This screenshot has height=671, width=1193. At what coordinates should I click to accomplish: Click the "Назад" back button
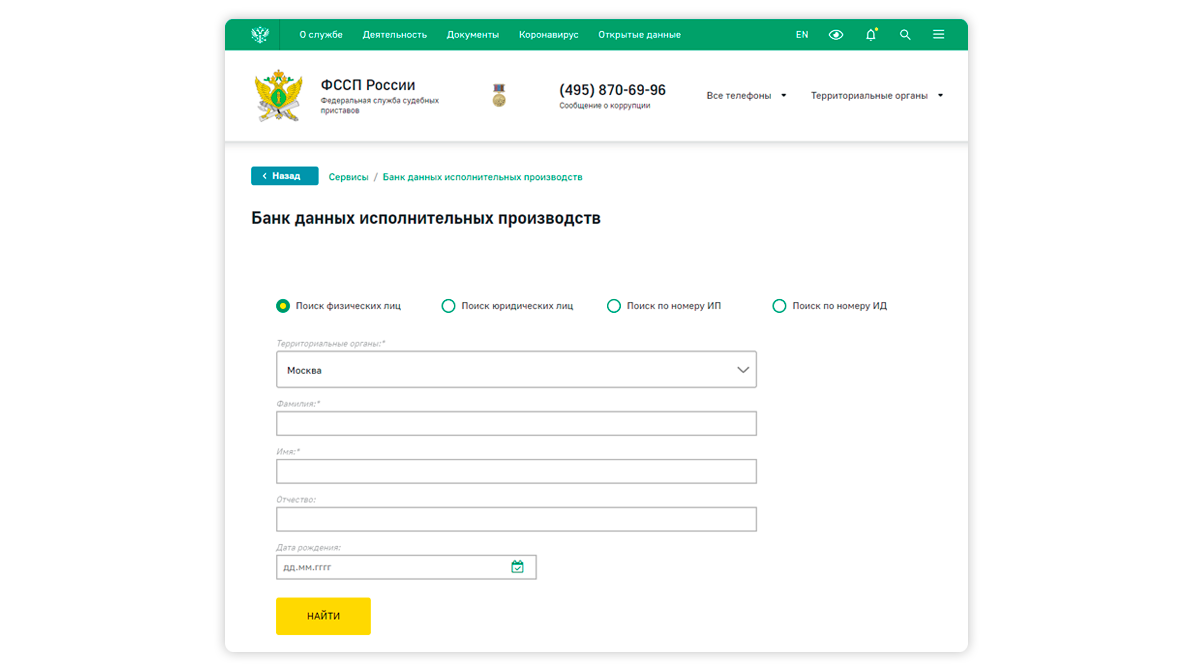point(284,176)
